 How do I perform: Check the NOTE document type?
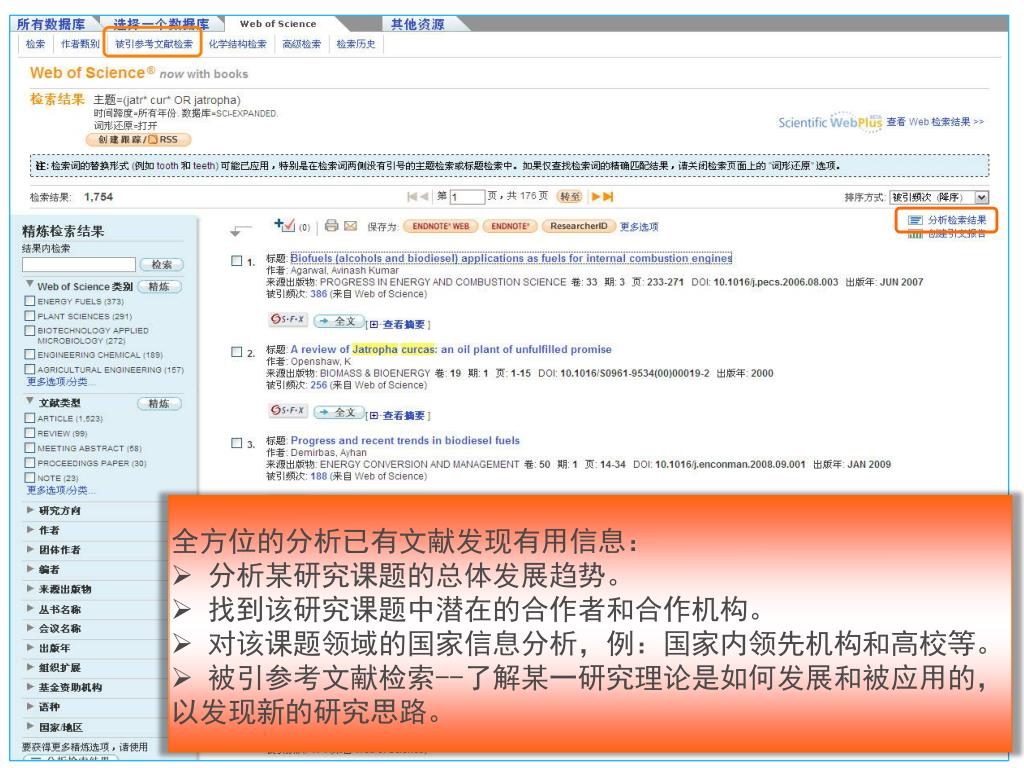(29, 477)
